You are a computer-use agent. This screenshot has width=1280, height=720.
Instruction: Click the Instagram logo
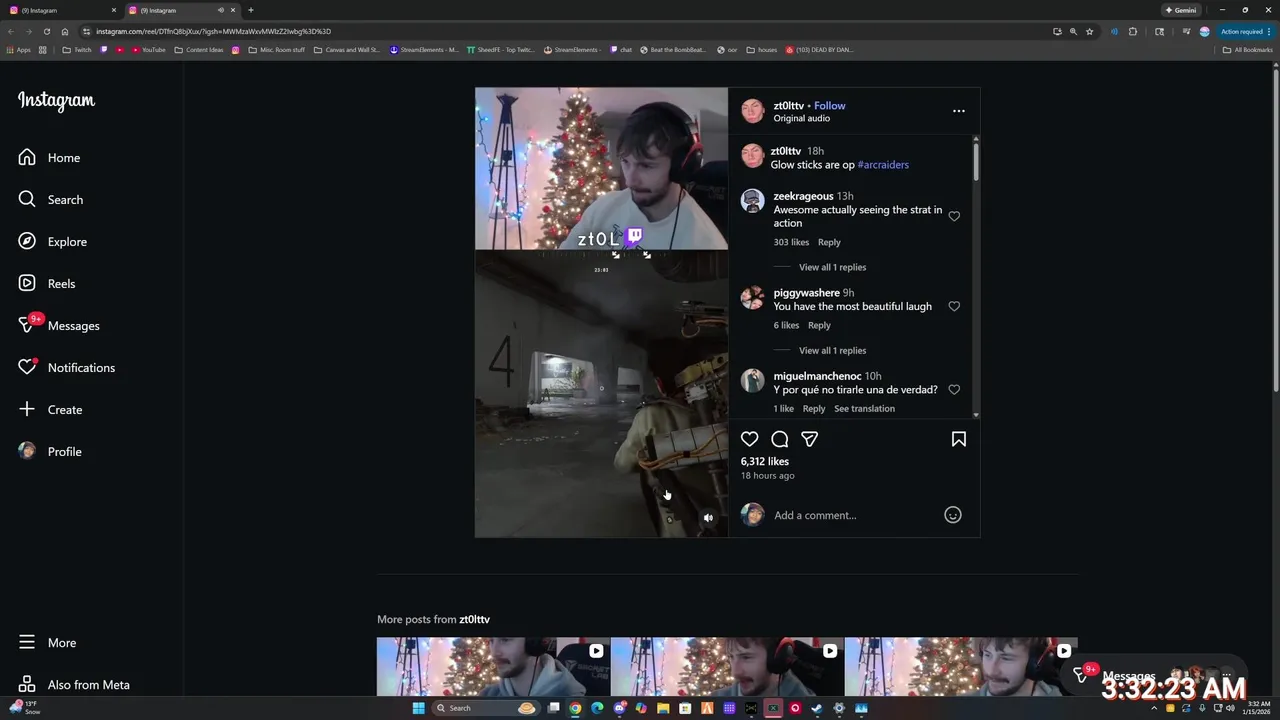click(56, 101)
